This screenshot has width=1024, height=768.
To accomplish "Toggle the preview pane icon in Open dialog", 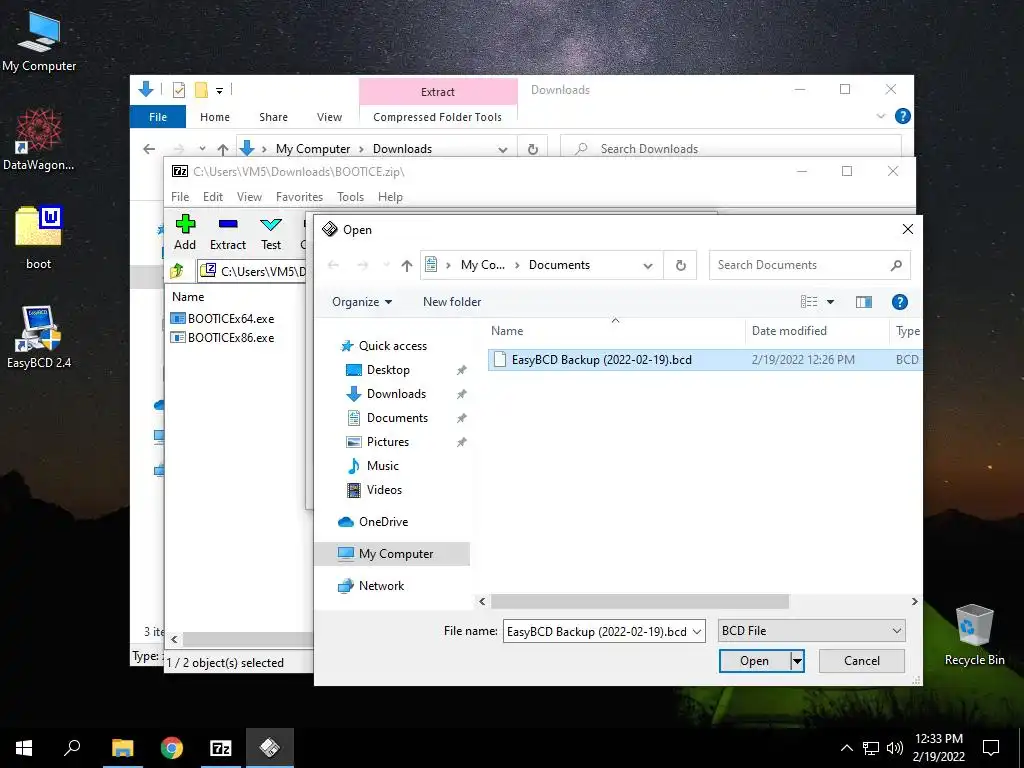I will [864, 302].
